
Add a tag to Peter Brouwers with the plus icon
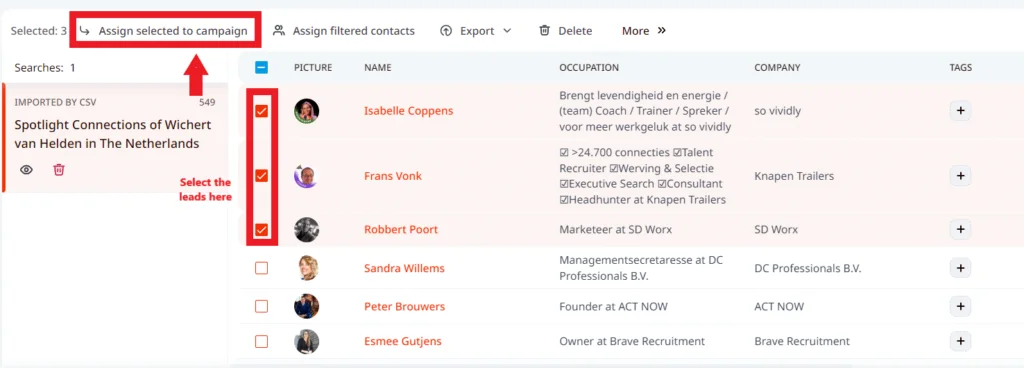[960, 306]
